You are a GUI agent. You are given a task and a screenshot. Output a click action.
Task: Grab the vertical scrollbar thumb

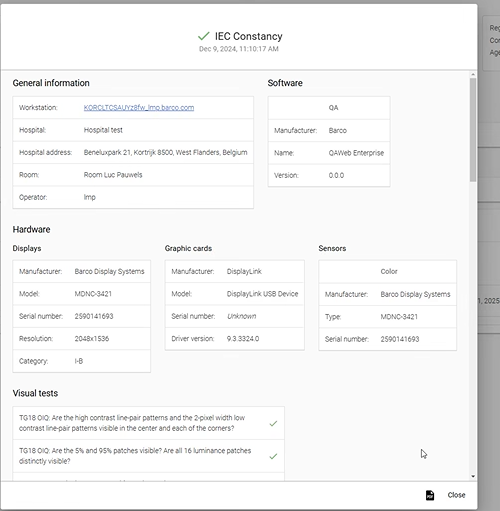[473, 130]
